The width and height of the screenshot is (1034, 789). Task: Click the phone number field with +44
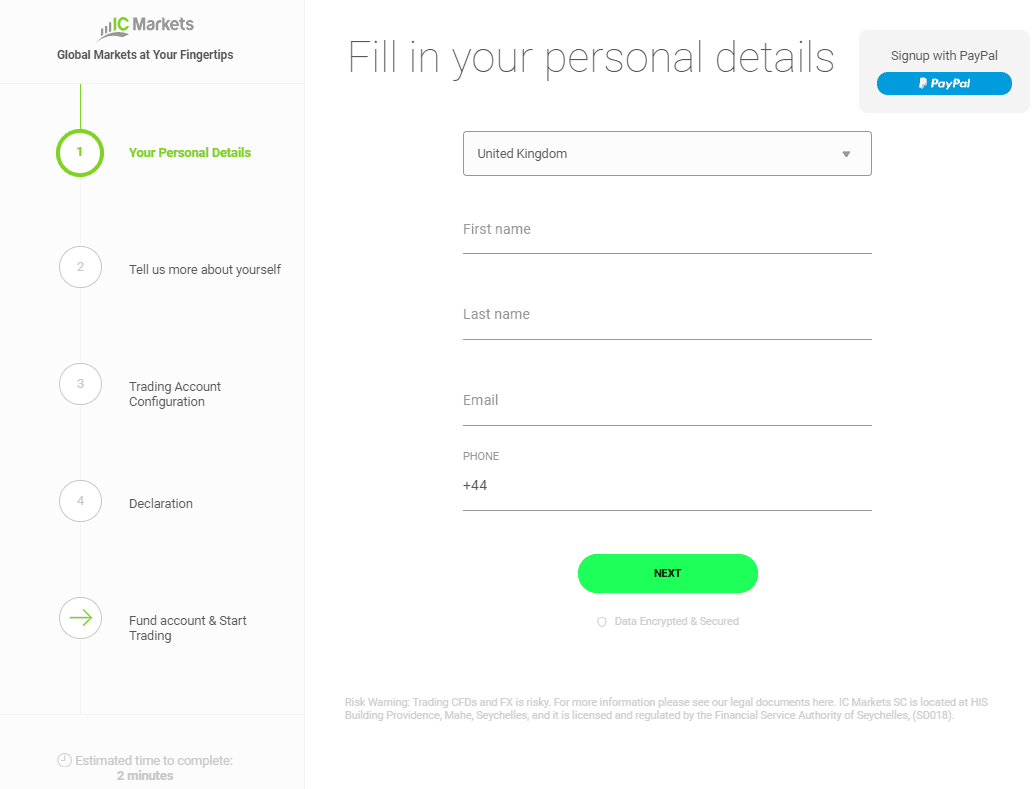click(667, 485)
